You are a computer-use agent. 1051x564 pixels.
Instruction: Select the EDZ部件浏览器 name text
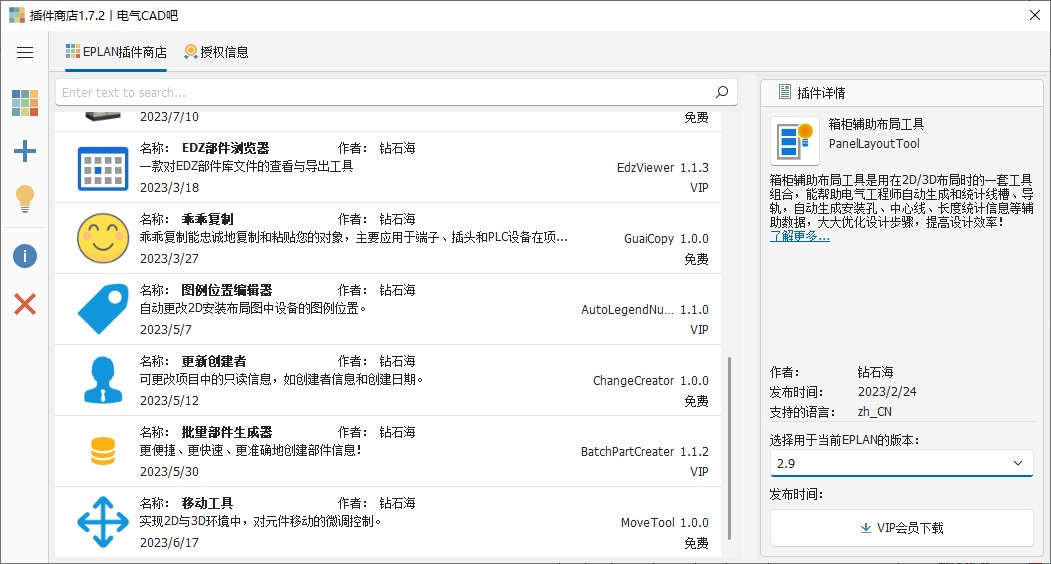pos(225,148)
